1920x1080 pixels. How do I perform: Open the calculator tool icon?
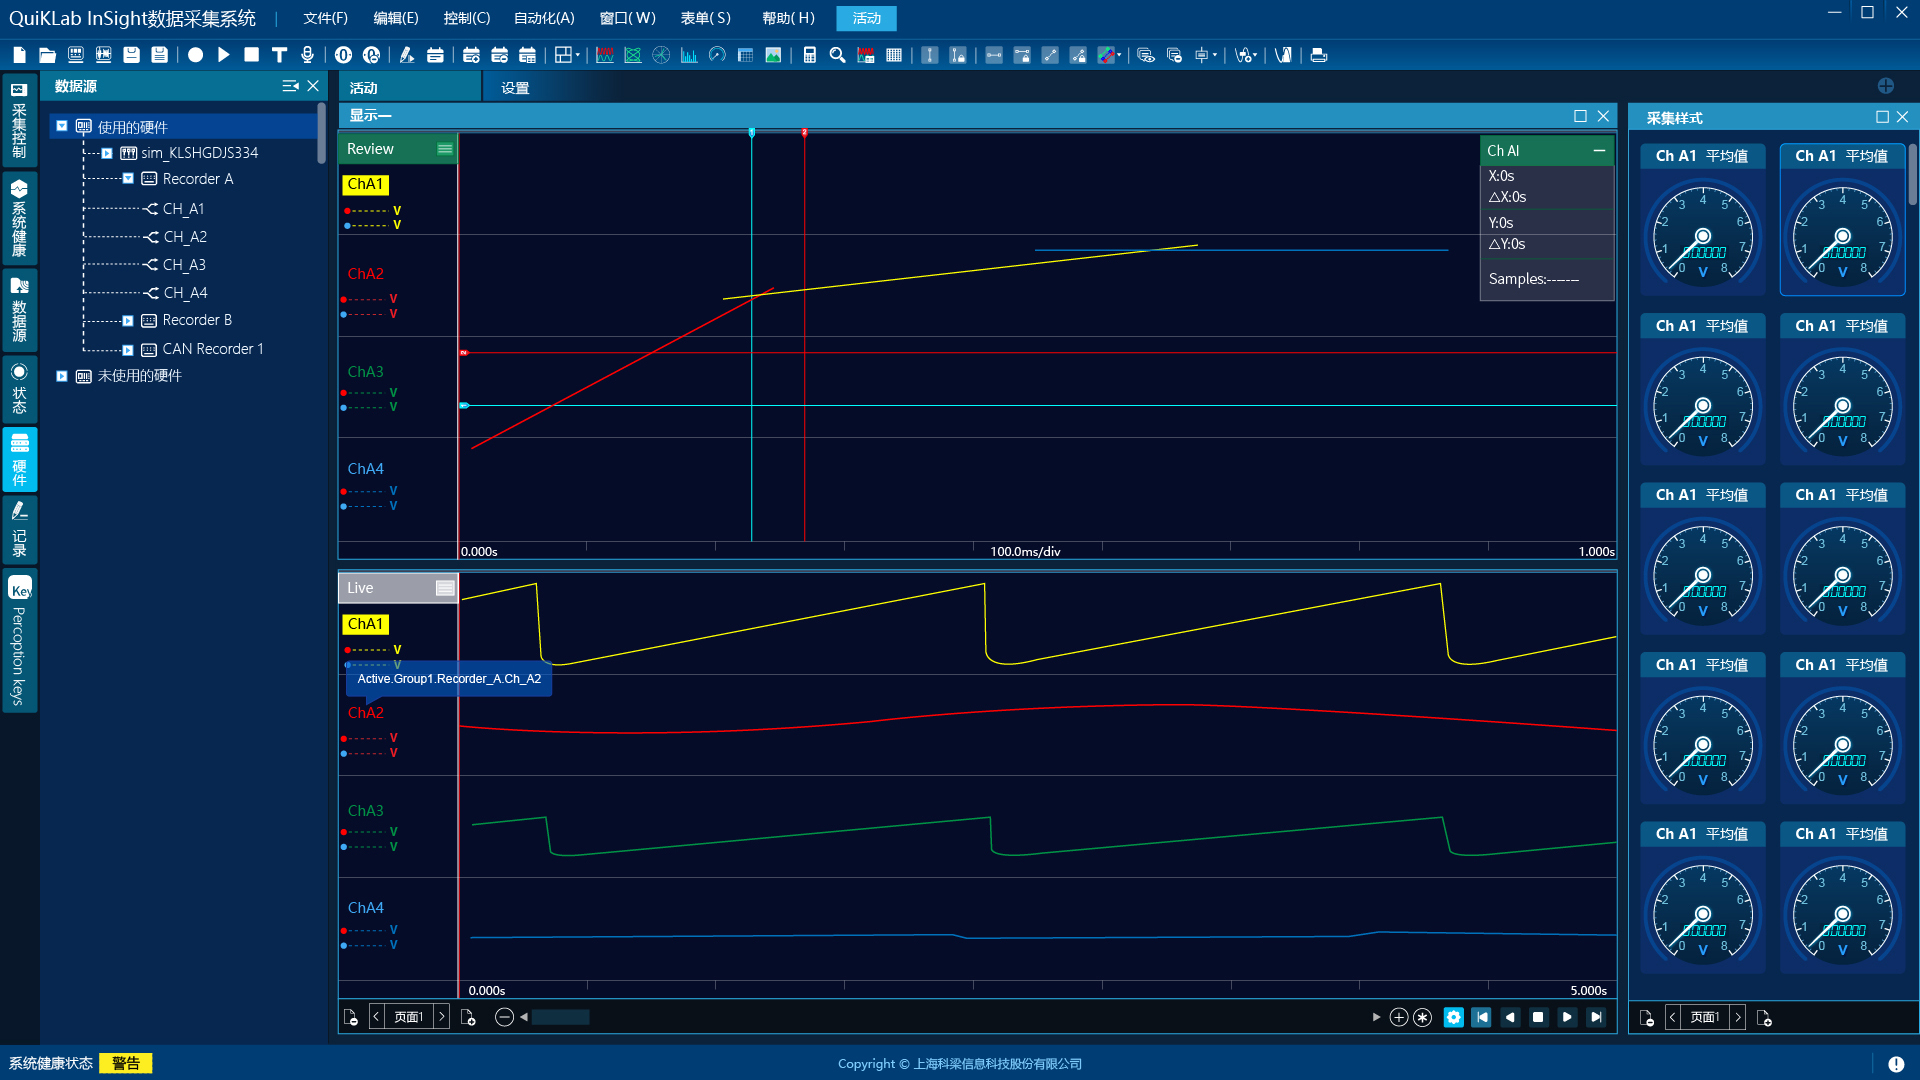click(810, 55)
